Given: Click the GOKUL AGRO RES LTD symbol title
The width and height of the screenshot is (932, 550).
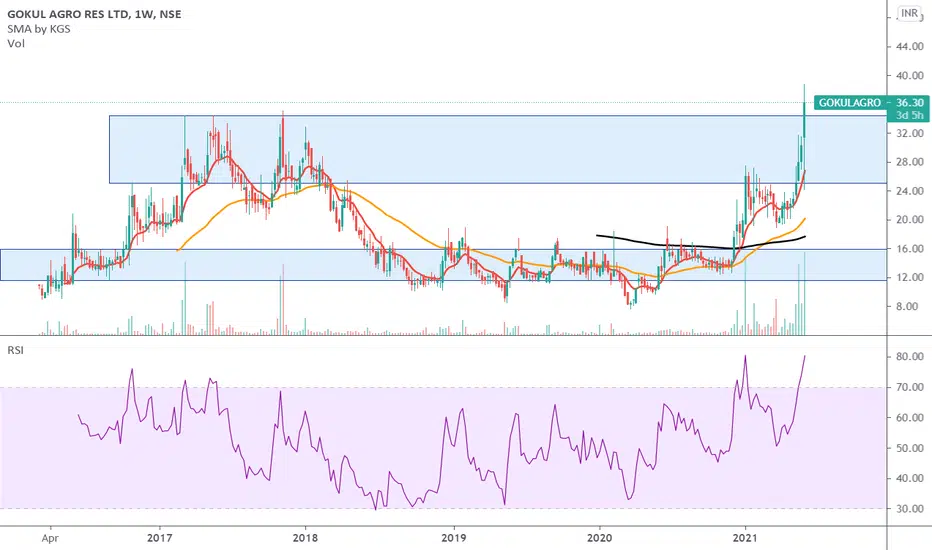Looking at the screenshot, I should [x=94, y=14].
